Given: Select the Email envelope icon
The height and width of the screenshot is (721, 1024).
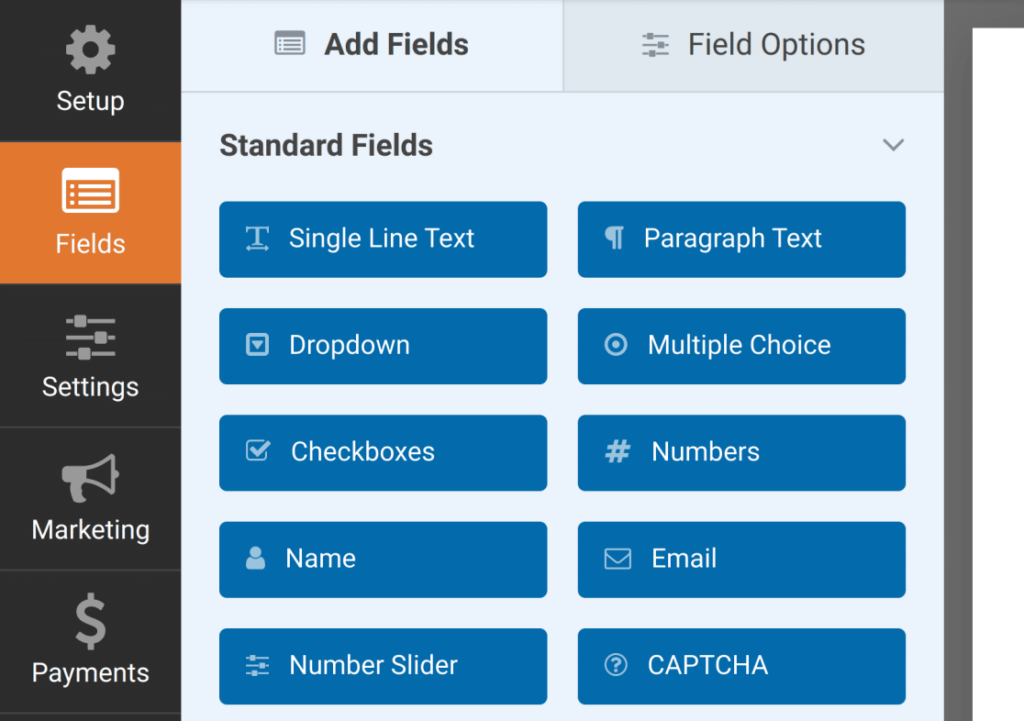Looking at the screenshot, I should click(x=617, y=559).
